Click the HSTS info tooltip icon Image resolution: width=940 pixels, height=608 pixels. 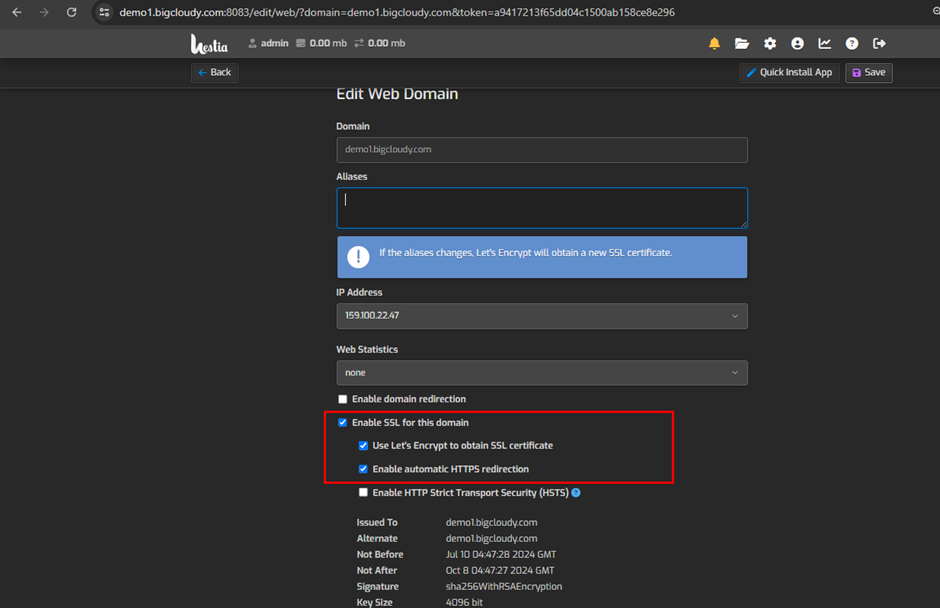(x=575, y=492)
